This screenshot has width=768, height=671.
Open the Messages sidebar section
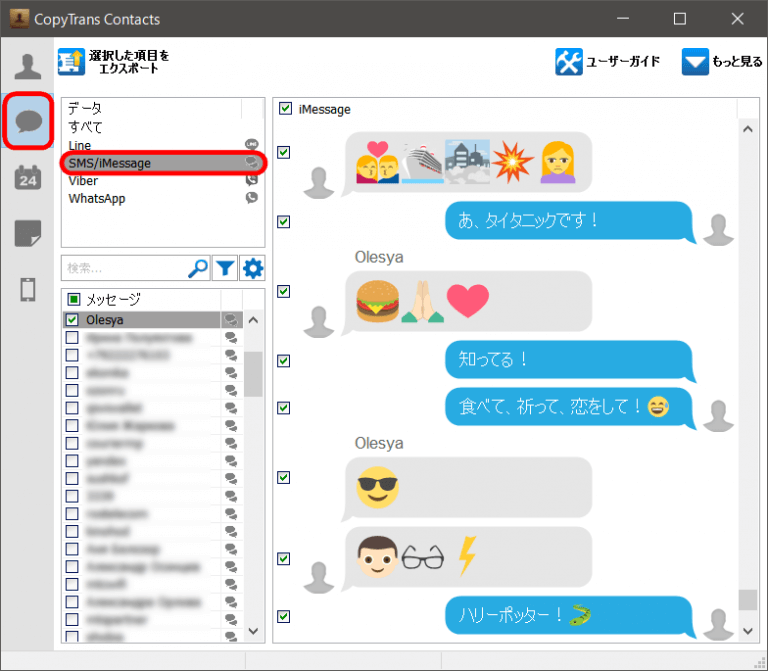tap(28, 121)
